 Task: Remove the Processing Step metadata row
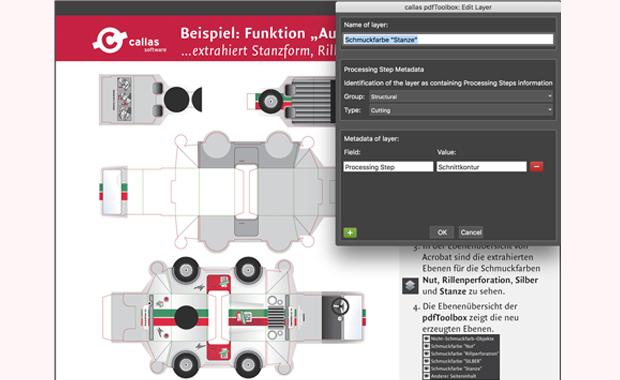coord(536,167)
